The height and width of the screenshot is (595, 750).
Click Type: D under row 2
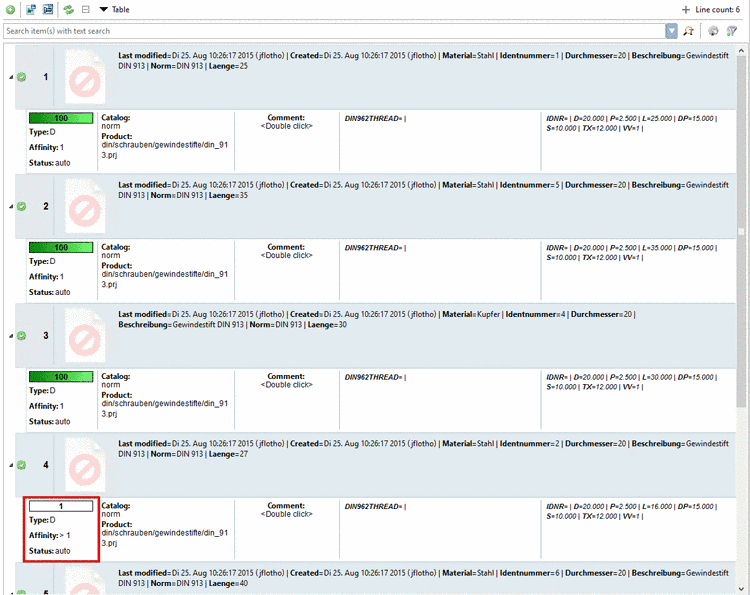pos(42,261)
